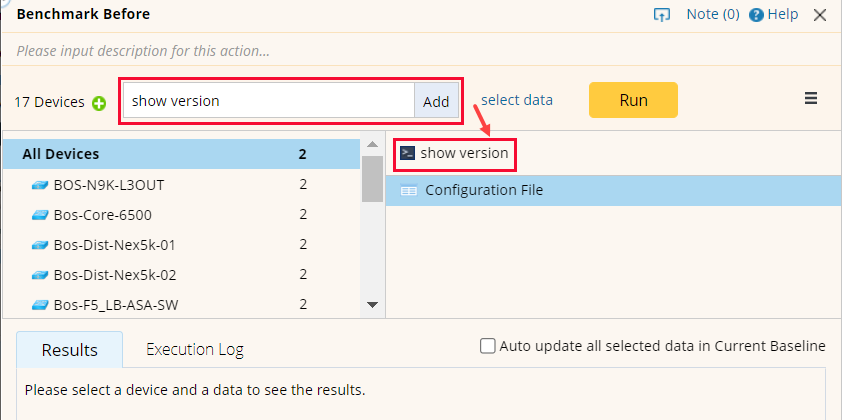This screenshot has height=420, width=845.
Task: Enable Auto update all selected data checkbox
Action: coord(488,346)
